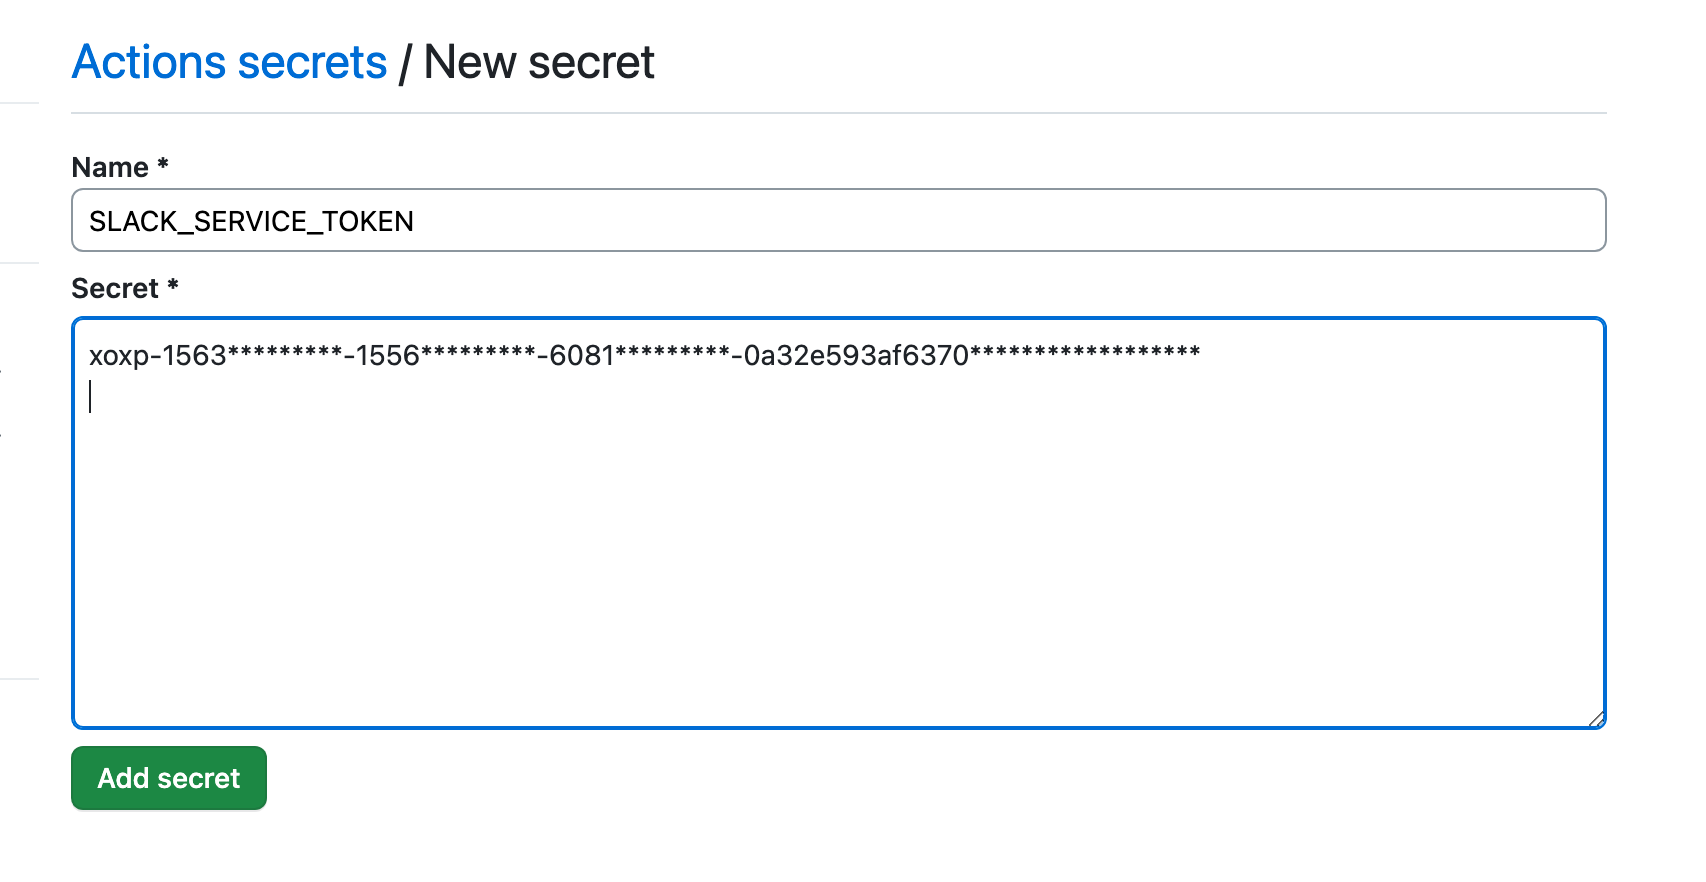This screenshot has width=1706, height=882.
Task: Select the SLACK_SERVICE_TOKEN text in Name field
Action: pyautogui.click(x=250, y=221)
